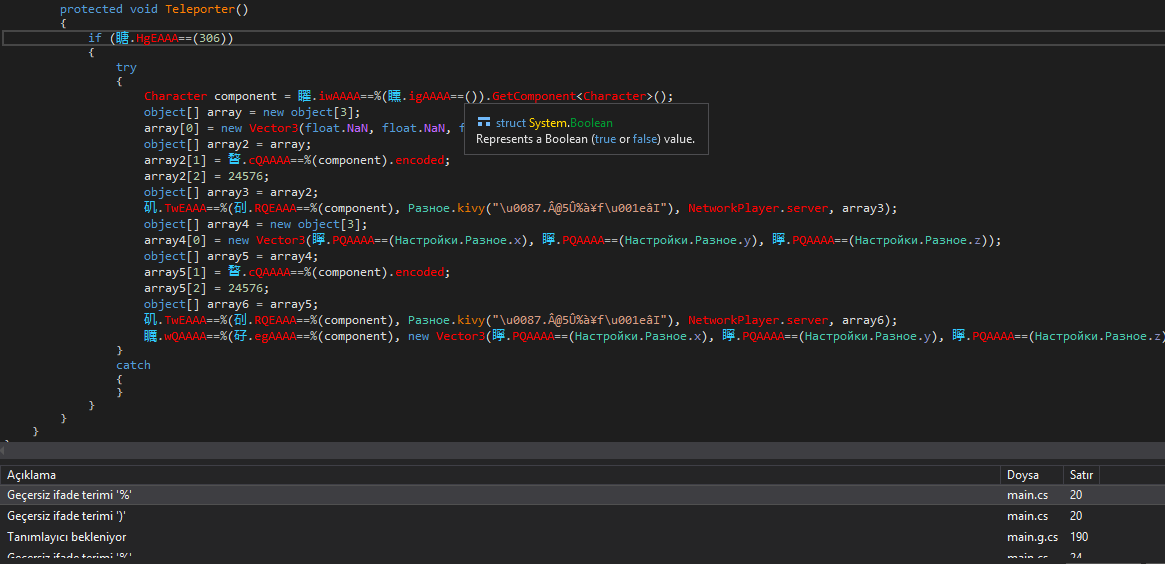Screen dimensions: 1165x564
Task: Click 'iwAAAA==' in the Character component line
Action: [x=349, y=96]
